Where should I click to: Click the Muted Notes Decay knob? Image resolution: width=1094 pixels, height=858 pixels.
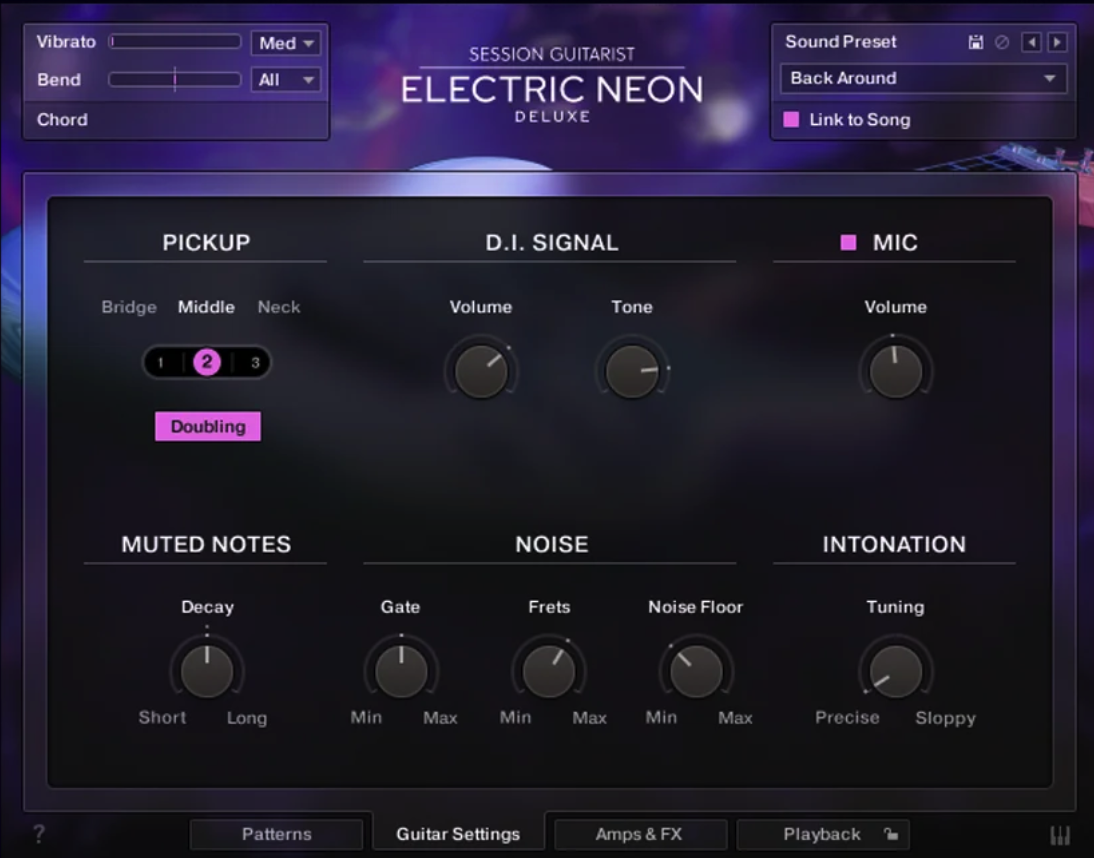207,671
